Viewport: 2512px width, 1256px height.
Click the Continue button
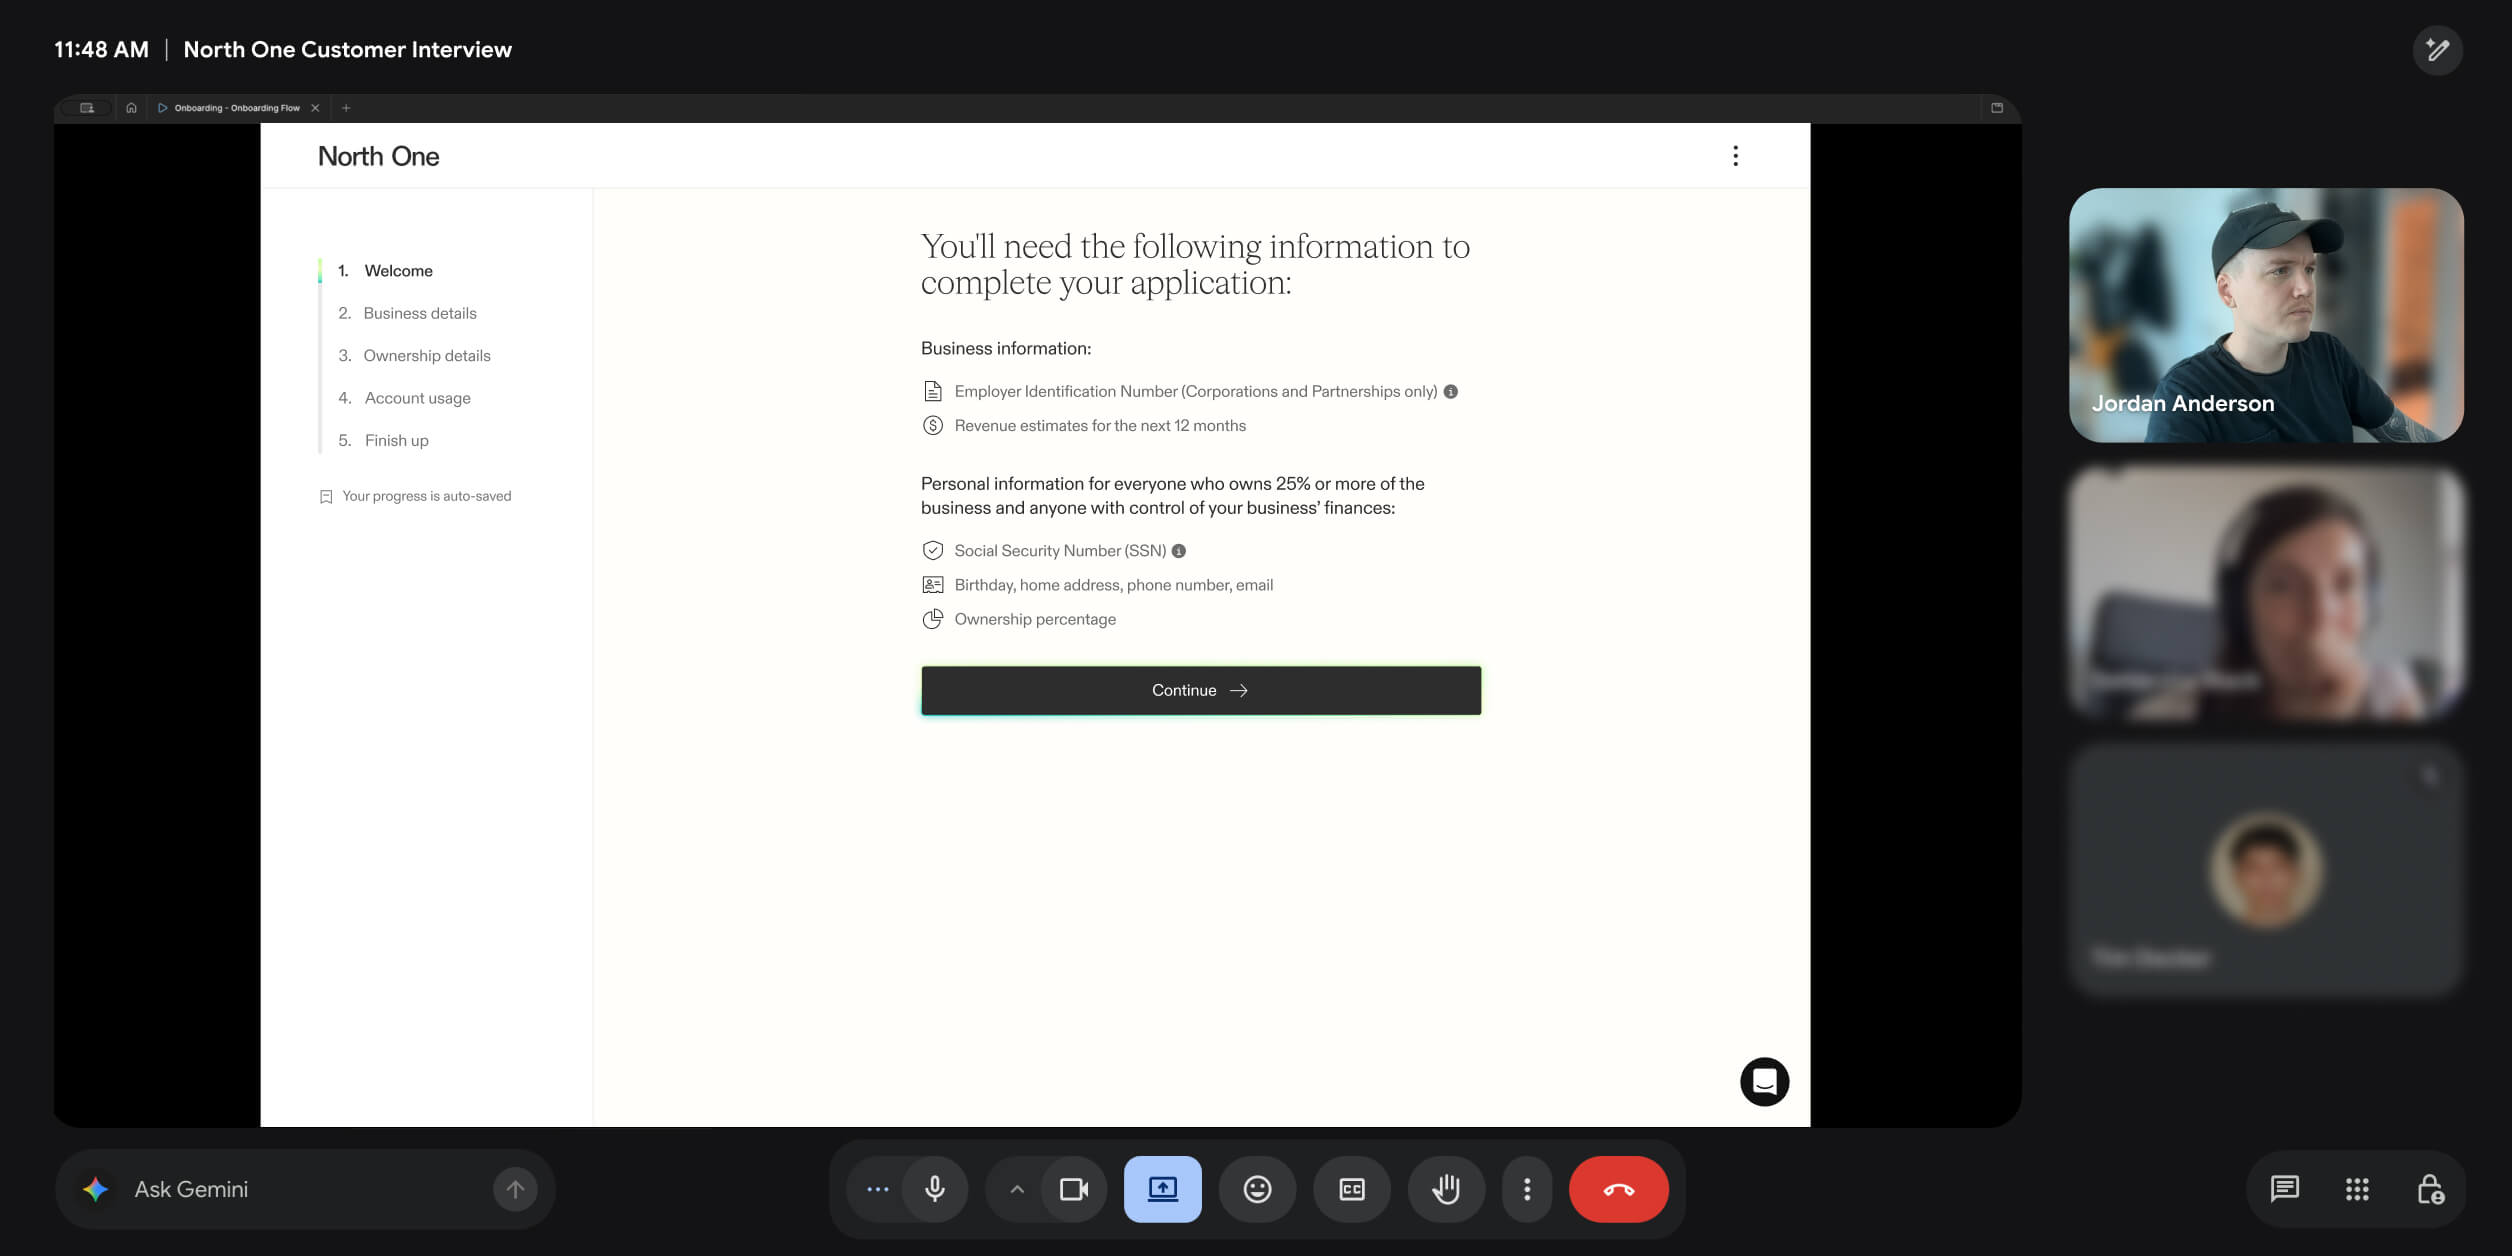click(x=1200, y=690)
